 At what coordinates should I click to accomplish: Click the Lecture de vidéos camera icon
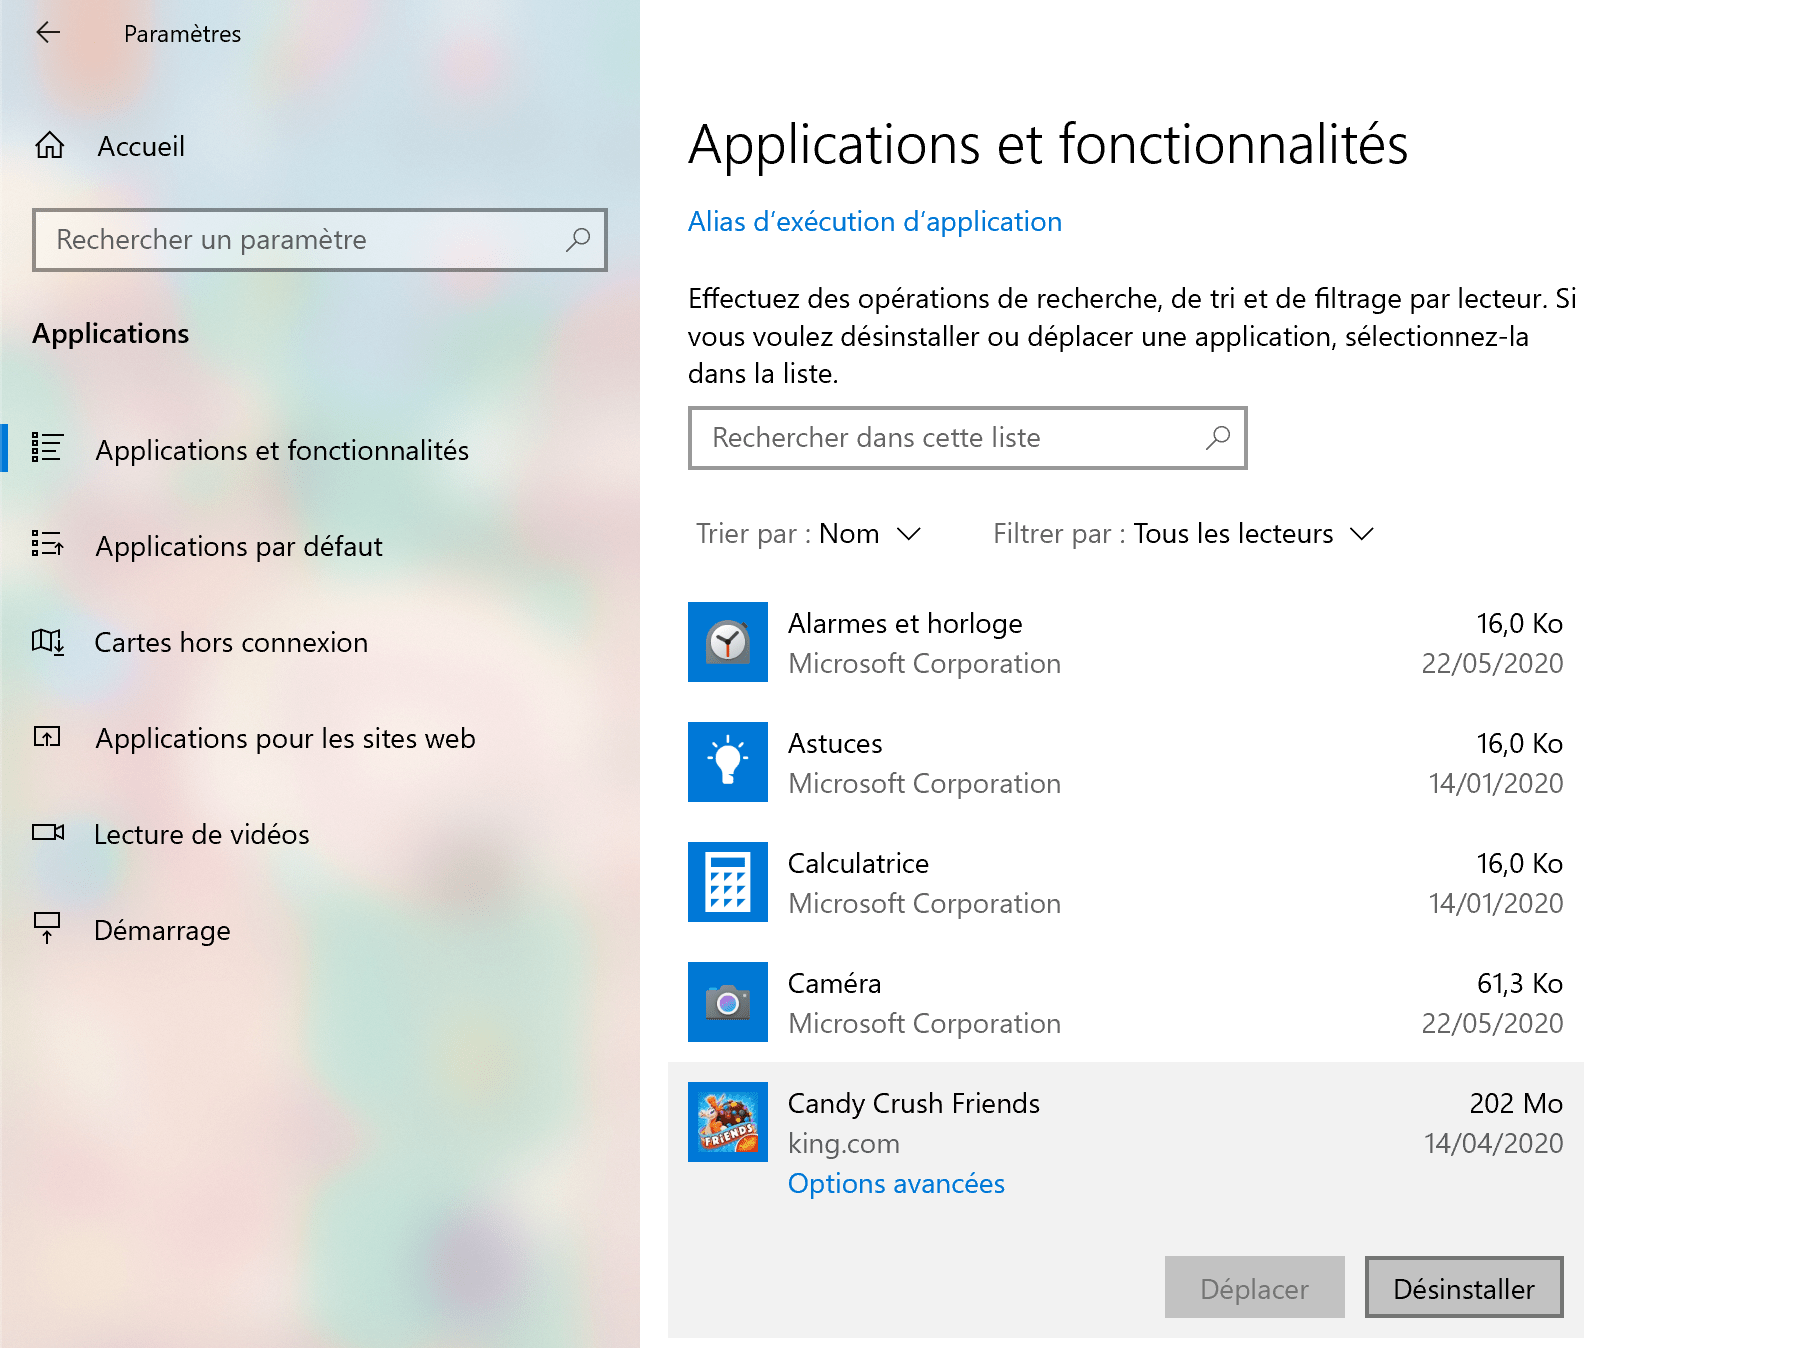click(47, 832)
